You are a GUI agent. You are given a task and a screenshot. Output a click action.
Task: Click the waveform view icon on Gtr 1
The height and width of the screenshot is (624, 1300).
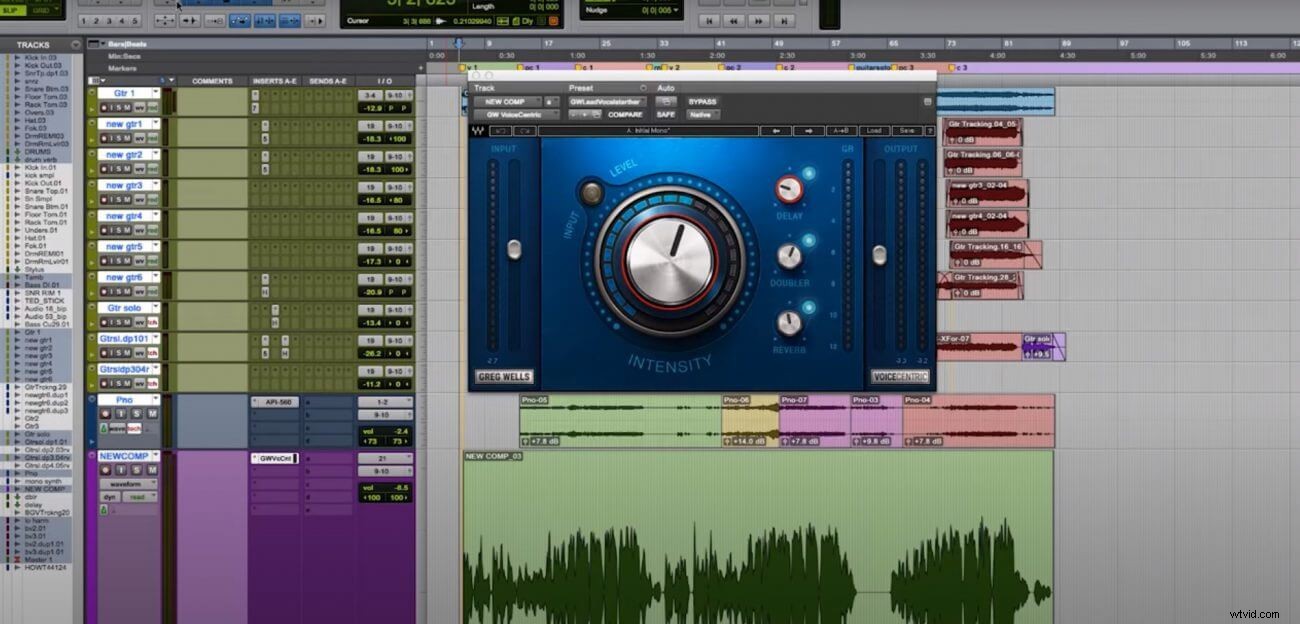139,106
